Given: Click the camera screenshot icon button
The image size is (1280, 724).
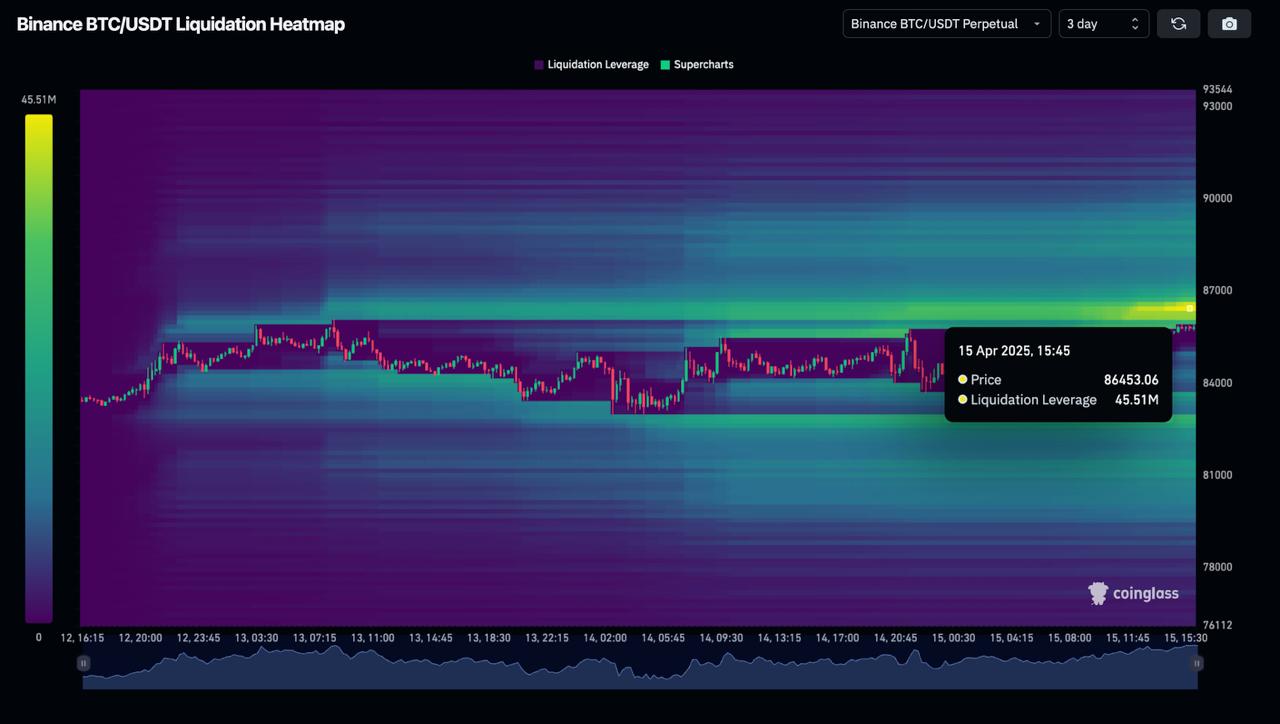Looking at the screenshot, I should (x=1229, y=23).
